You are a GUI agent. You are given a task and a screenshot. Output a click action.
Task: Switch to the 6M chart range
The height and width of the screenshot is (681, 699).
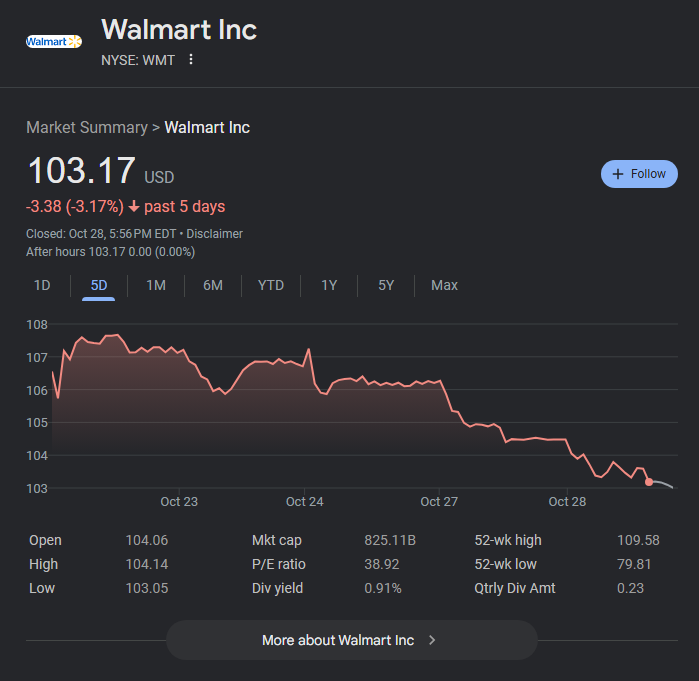(x=213, y=285)
